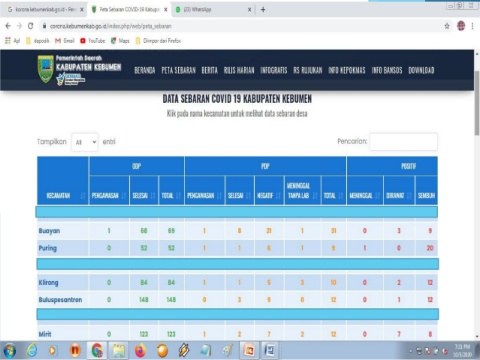Sort by ODP Selesai column
This screenshot has width=480, height=360.
pyautogui.click(x=144, y=196)
